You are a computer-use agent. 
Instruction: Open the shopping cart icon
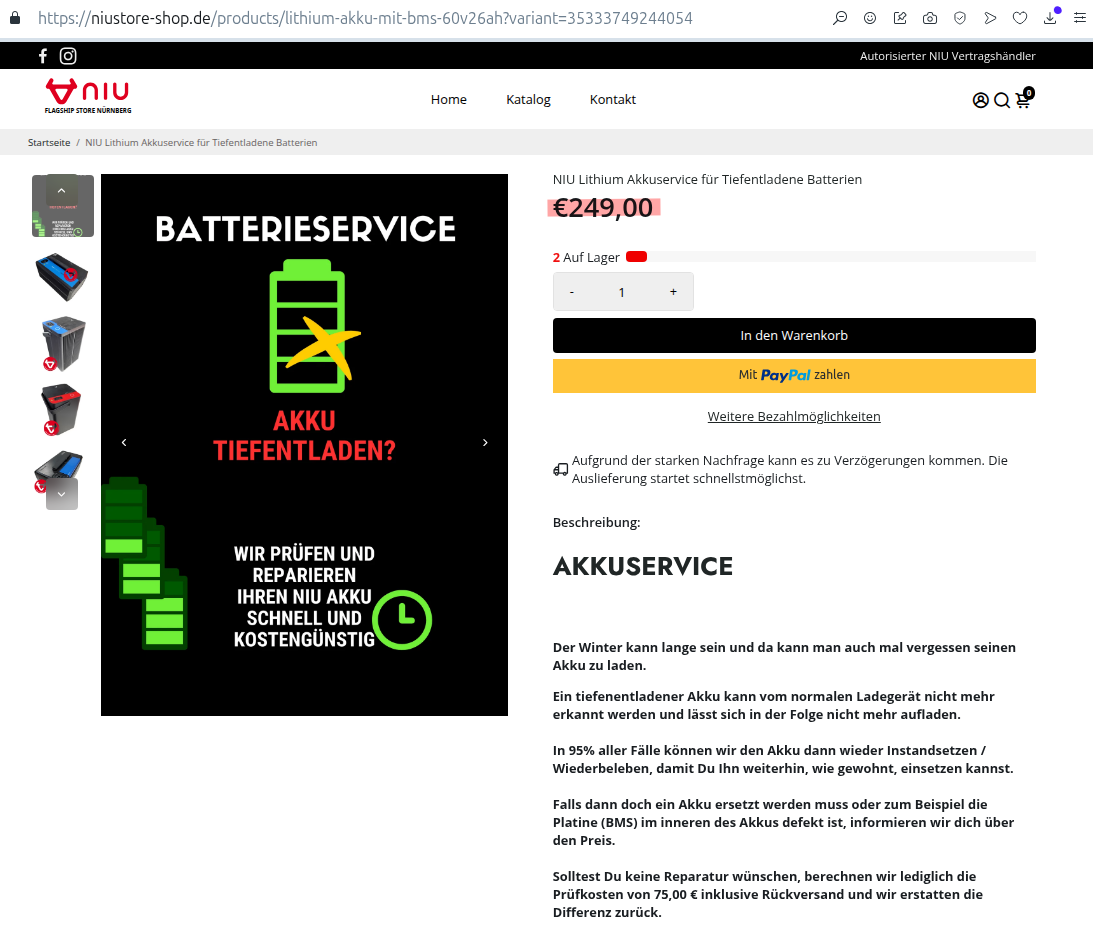[1023, 100]
